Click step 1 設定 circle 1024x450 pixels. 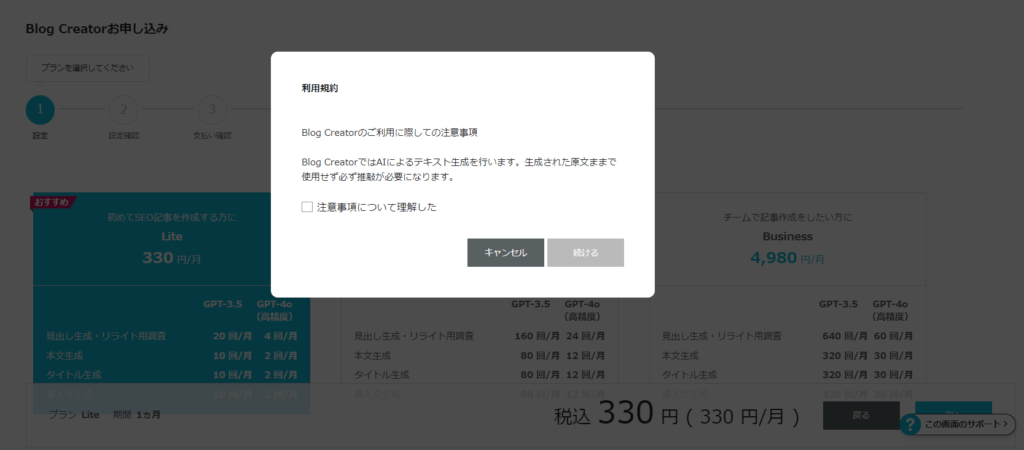[40, 109]
